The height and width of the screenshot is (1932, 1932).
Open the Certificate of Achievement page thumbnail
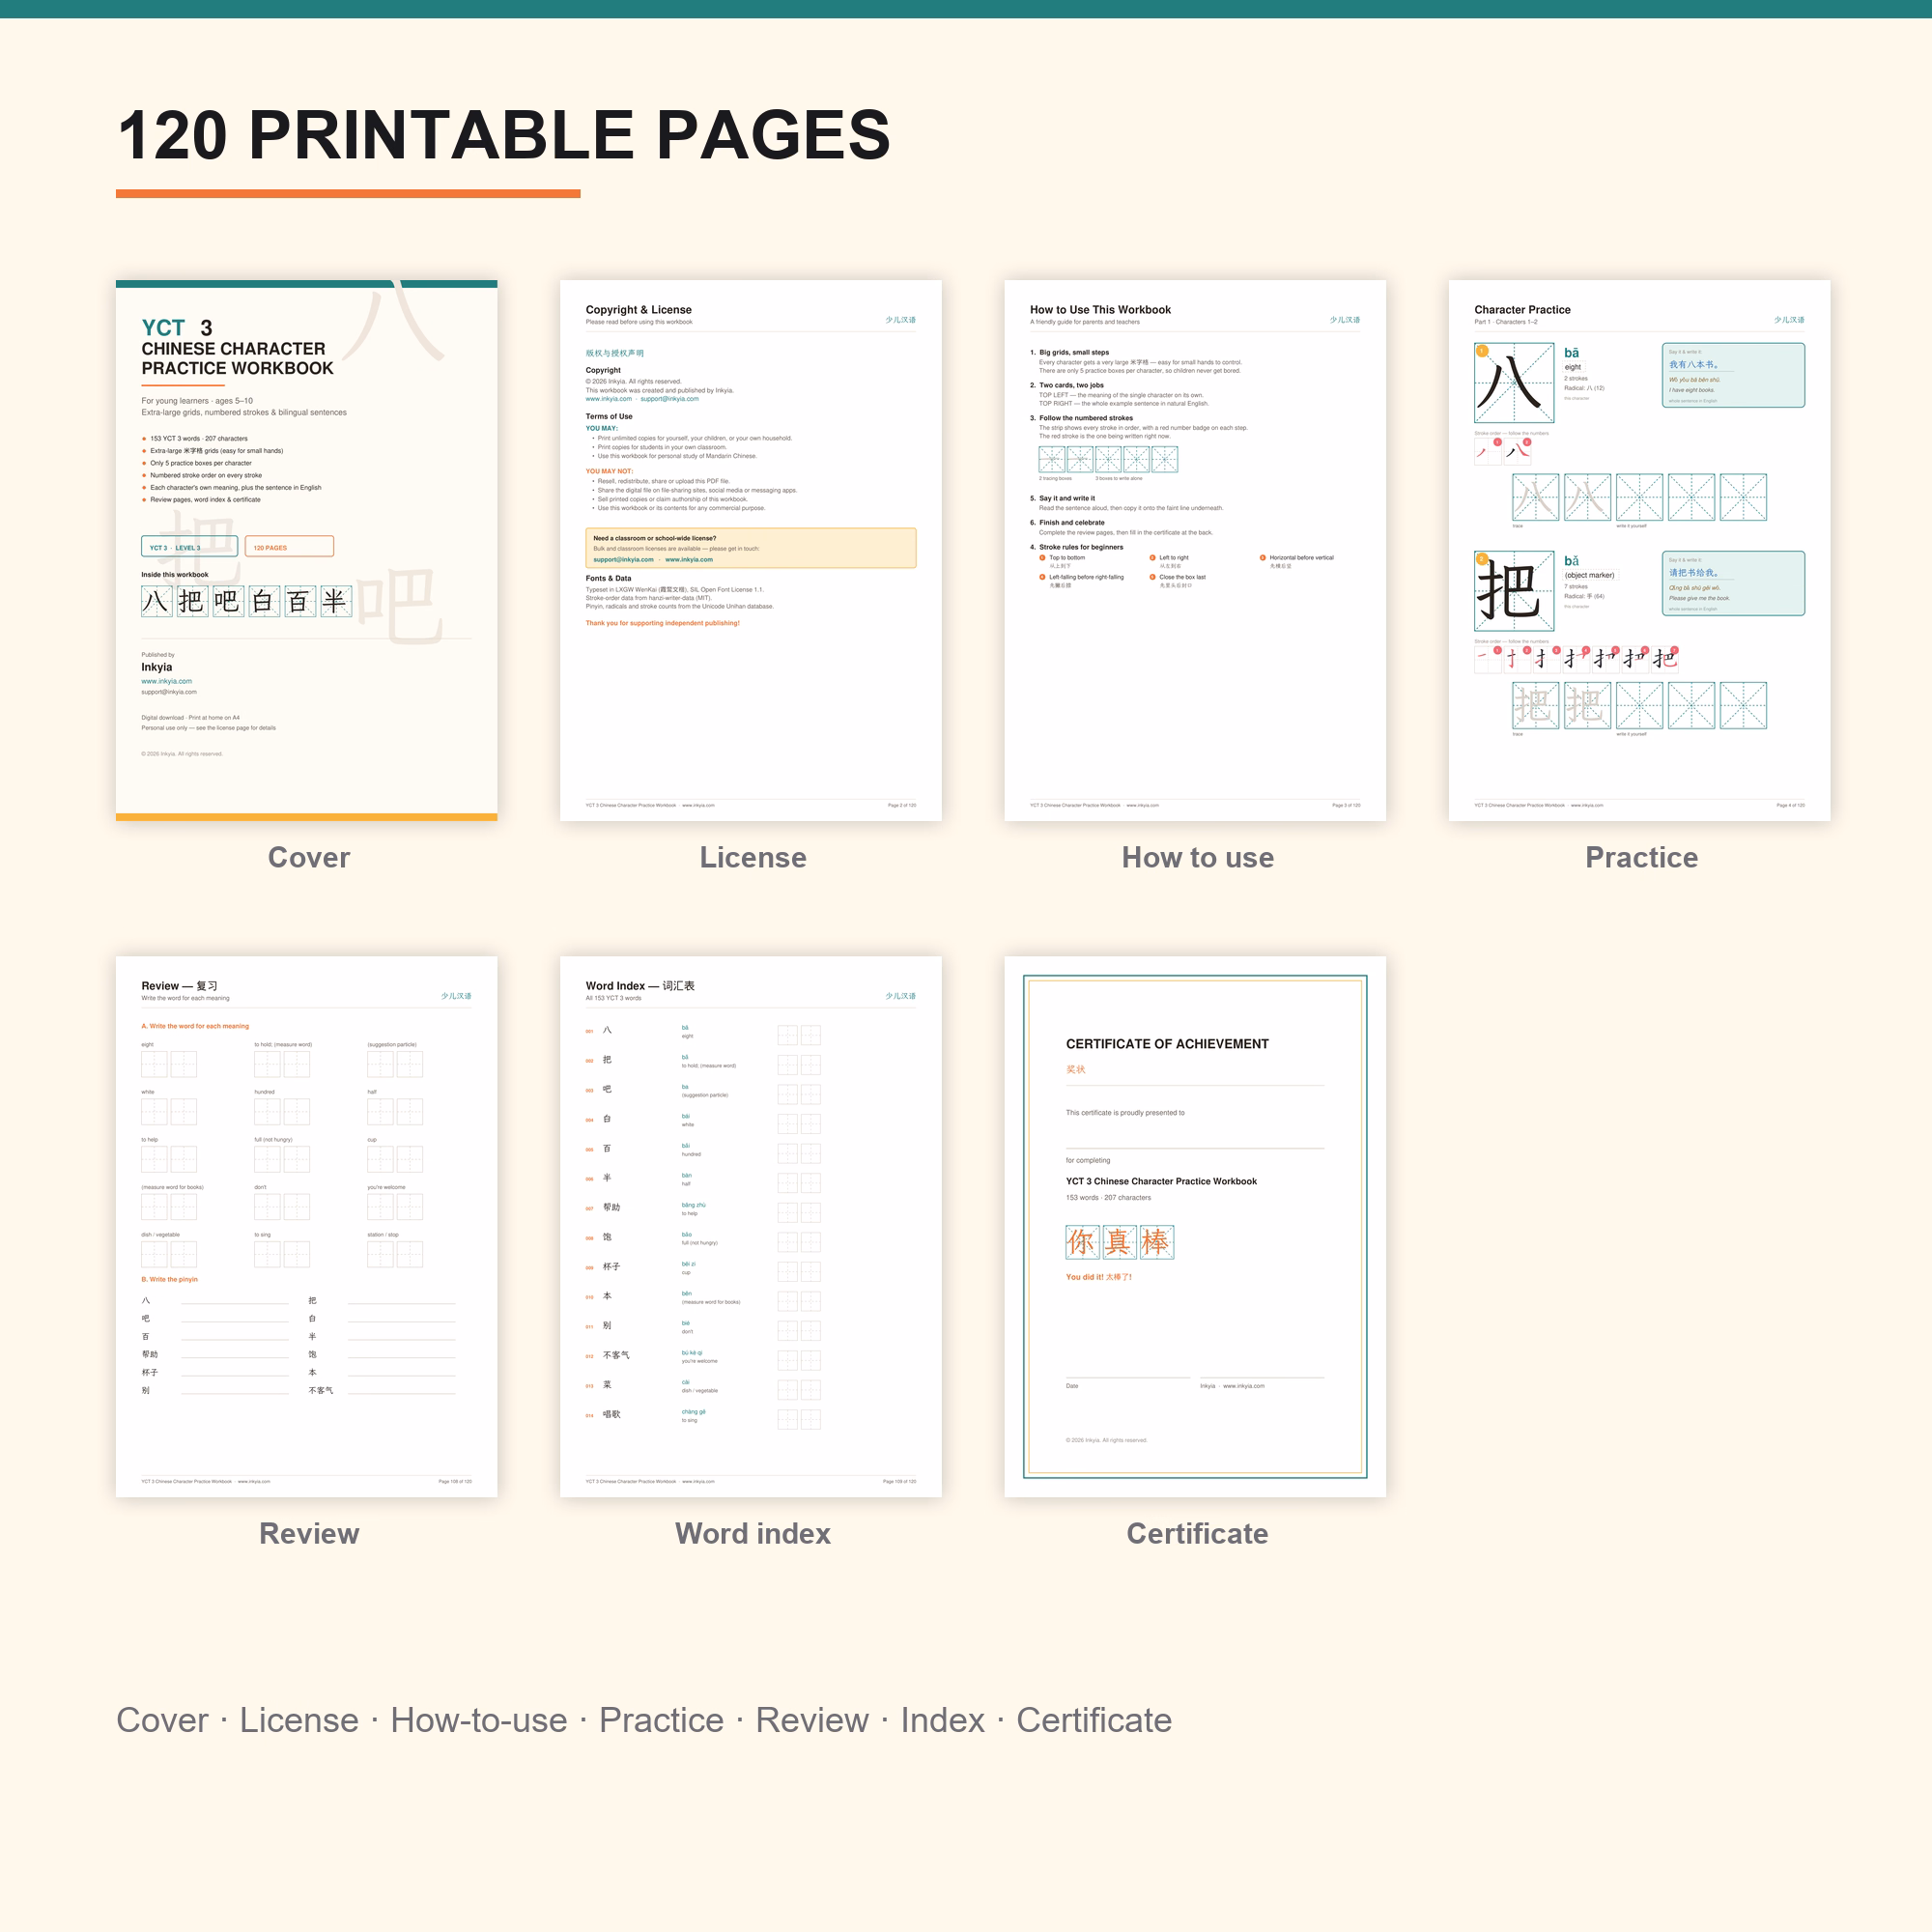pos(1194,1226)
